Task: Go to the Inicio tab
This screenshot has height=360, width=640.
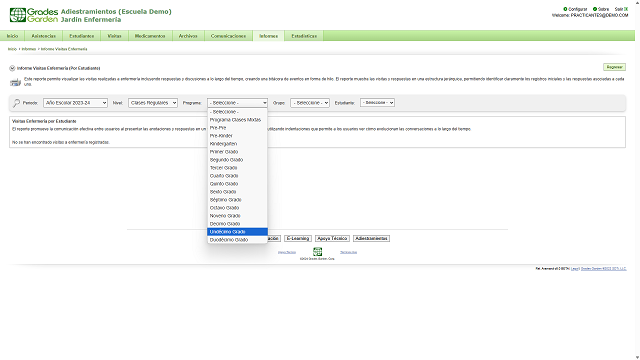Action: click(x=12, y=36)
